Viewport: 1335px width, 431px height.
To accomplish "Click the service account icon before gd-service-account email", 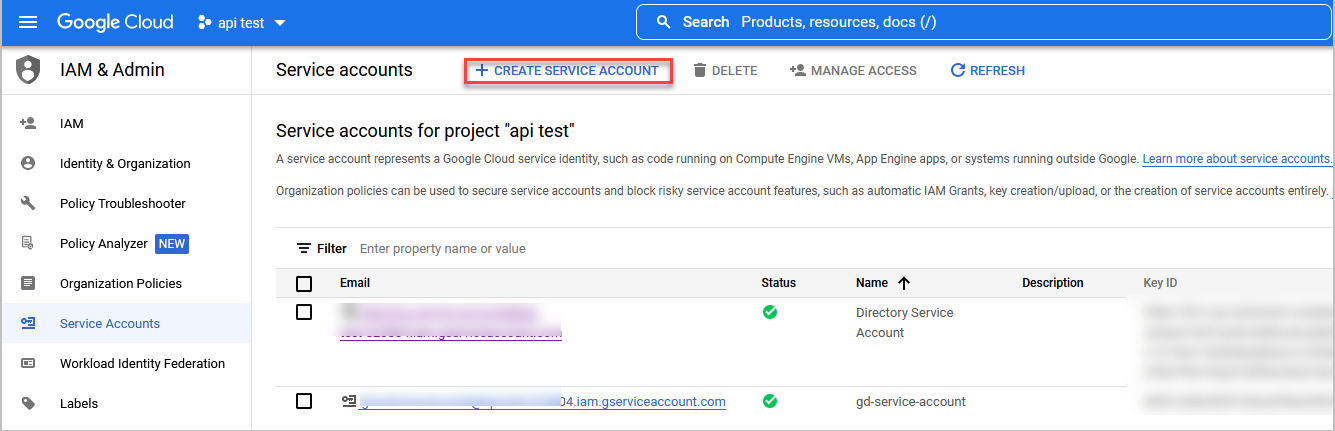I will pos(348,401).
